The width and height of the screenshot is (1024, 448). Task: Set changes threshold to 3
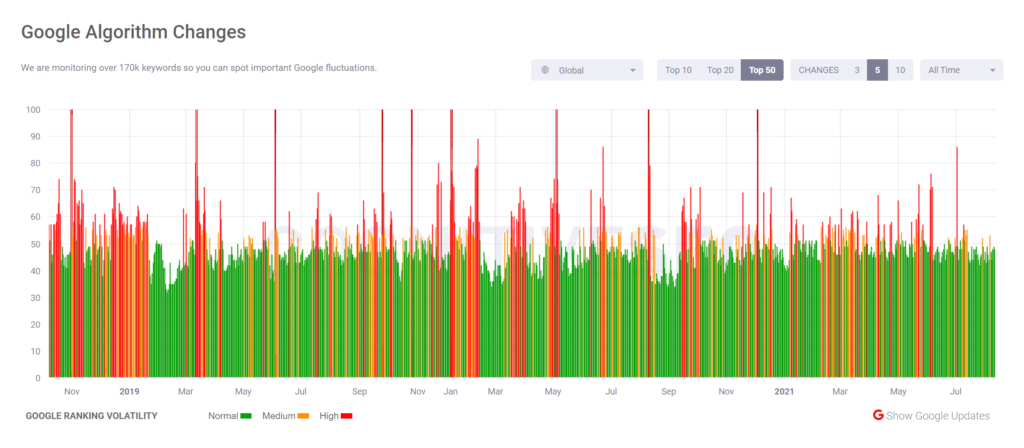coord(857,70)
